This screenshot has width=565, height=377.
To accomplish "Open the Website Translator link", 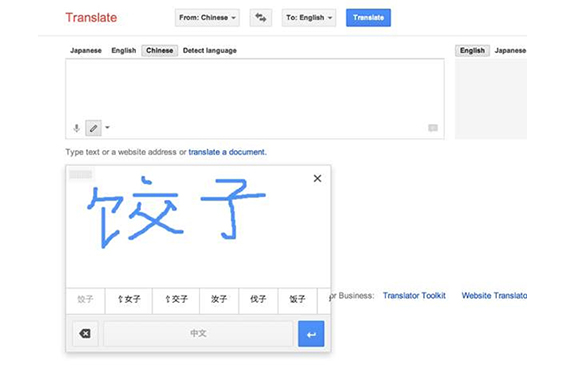I will click(x=494, y=296).
